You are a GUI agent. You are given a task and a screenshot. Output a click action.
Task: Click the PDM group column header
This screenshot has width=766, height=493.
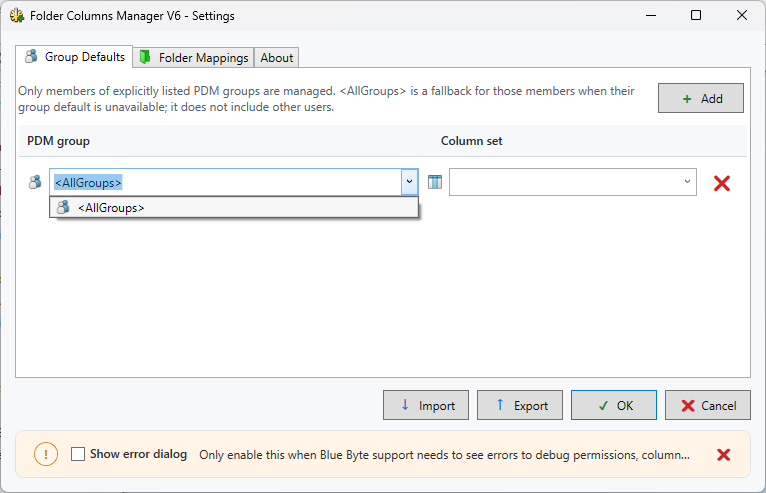tap(59, 141)
